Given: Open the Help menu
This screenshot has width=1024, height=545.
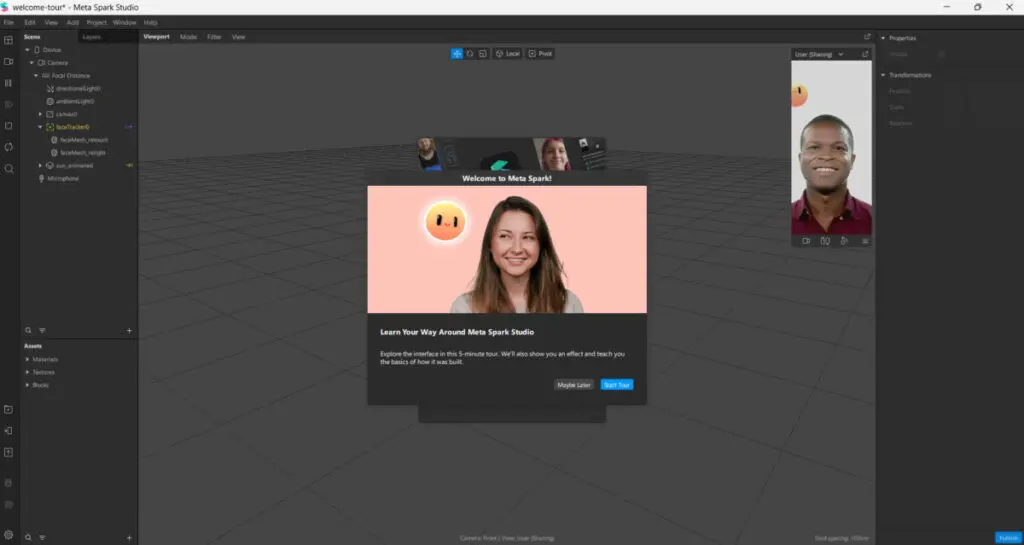Looking at the screenshot, I should point(150,22).
